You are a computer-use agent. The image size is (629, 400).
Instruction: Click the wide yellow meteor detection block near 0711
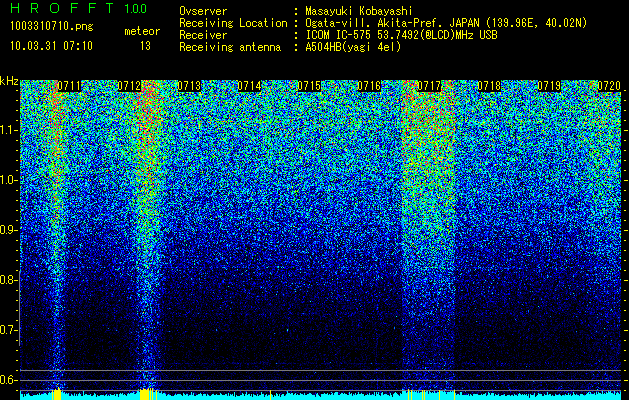pos(57,394)
